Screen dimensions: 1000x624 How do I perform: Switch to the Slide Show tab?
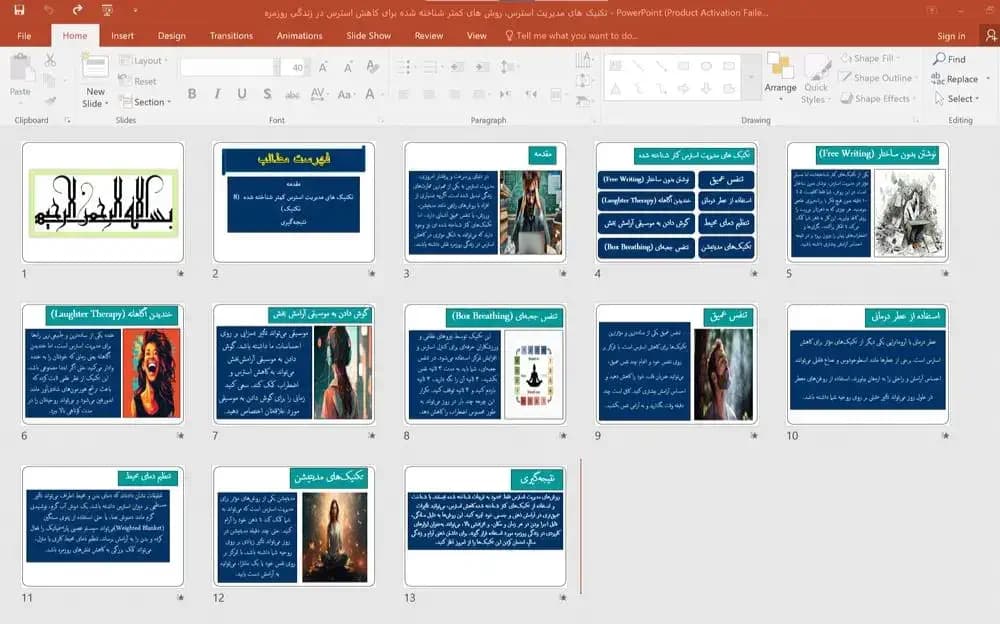point(369,36)
